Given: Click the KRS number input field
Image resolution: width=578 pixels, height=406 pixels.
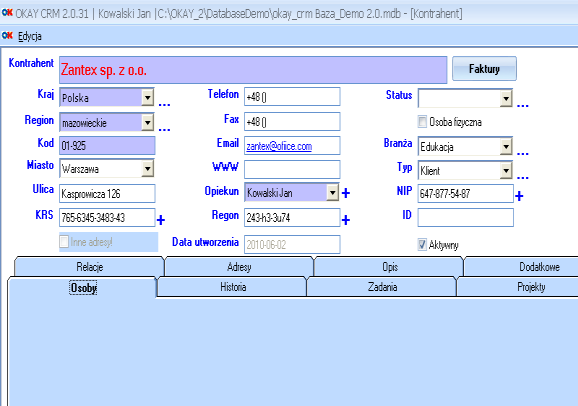Looking at the screenshot, I should (x=107, y=217).
